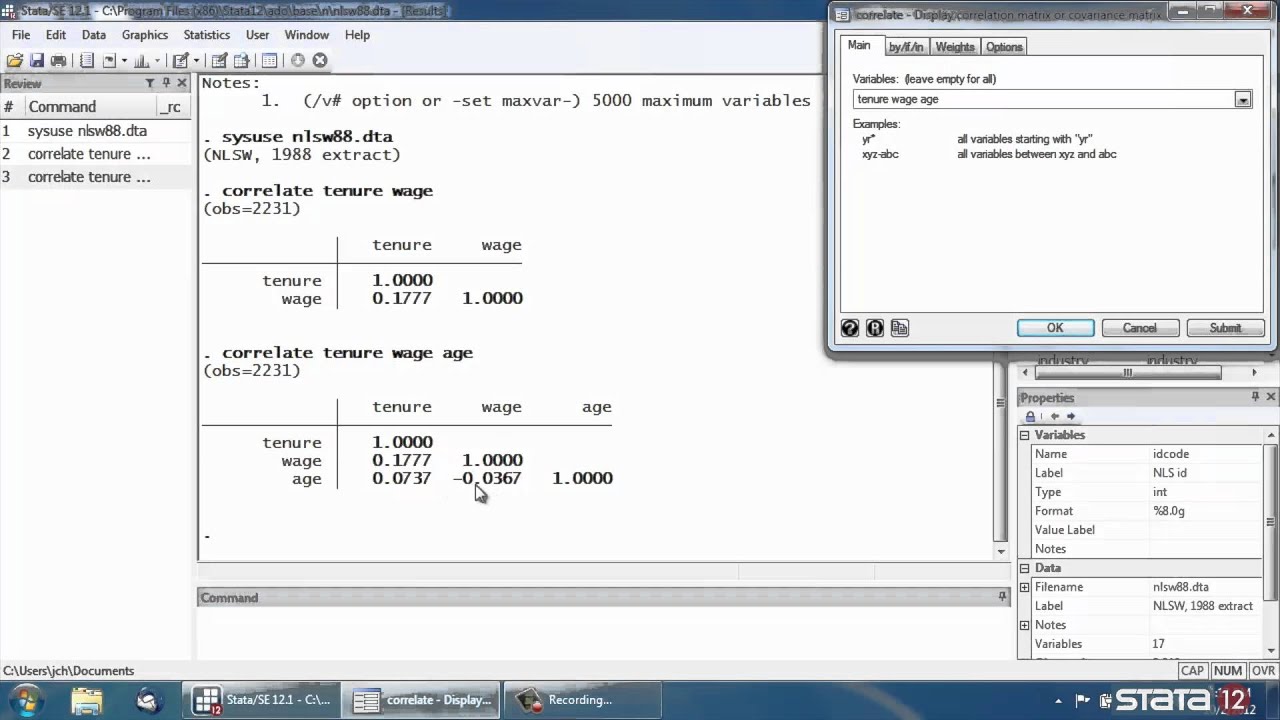The height and width of the screenshot is (720, 1280).
Task: Expand the Filename property row
Action: tap(1024, 587)
